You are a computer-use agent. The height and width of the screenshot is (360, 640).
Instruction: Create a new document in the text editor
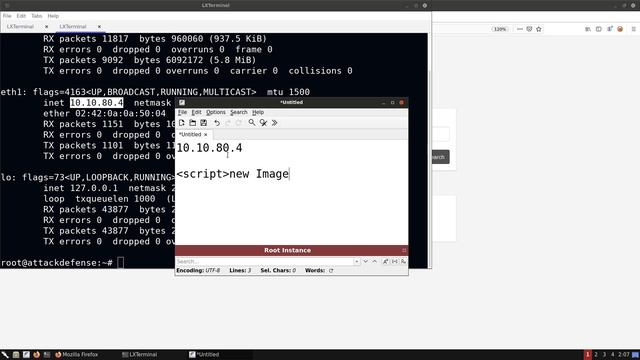(182, 123)
